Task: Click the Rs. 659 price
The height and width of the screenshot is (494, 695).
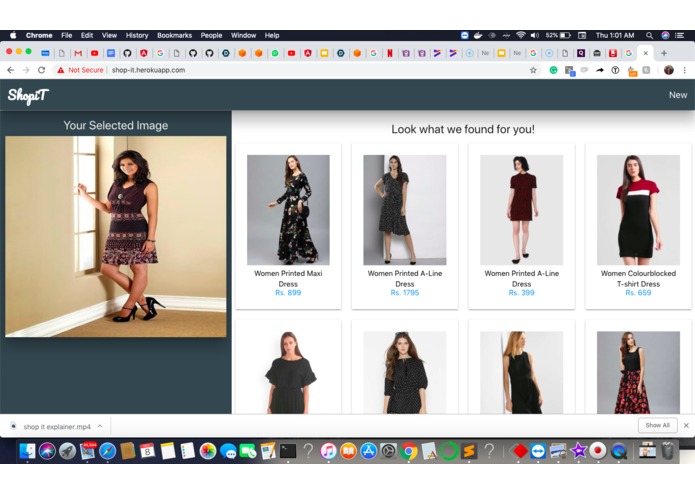Action: pyautogui.click(x=638, y=293)
